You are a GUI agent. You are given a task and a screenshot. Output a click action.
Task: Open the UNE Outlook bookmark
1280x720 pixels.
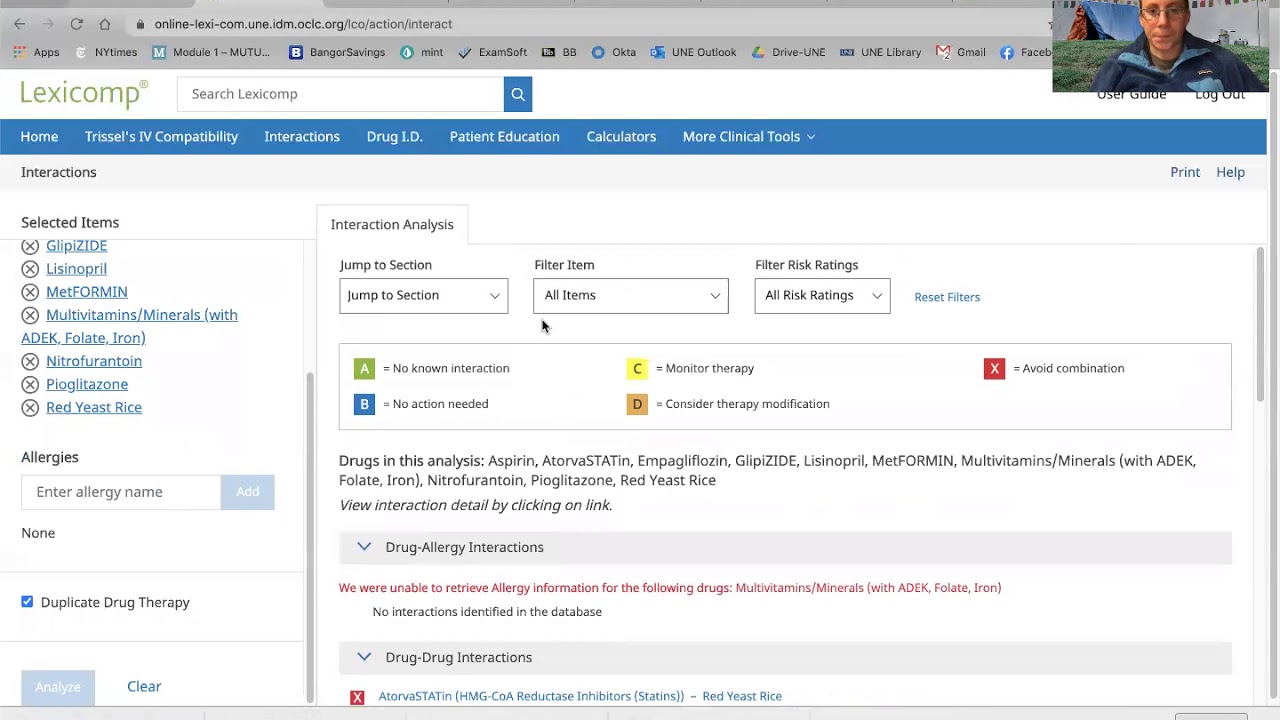click(x=693, y=52)
